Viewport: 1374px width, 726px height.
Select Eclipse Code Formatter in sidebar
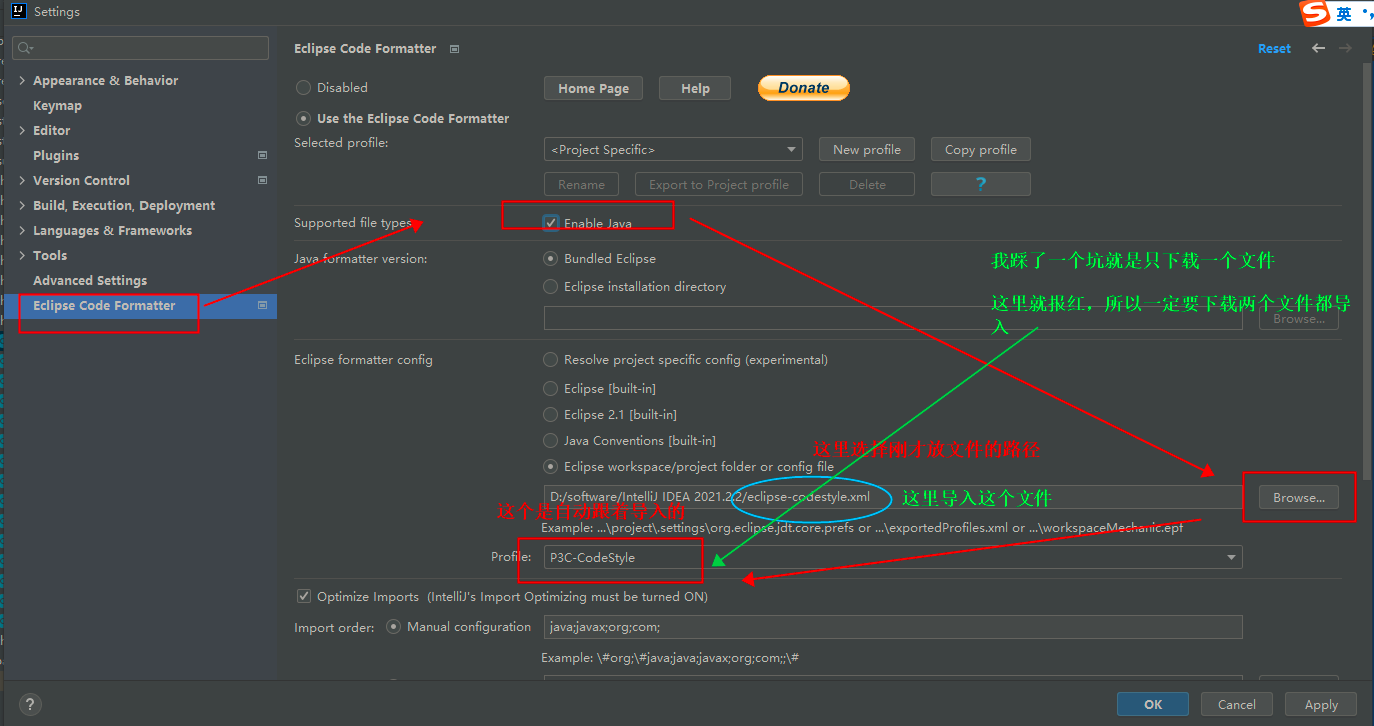[x=140, y=305]
